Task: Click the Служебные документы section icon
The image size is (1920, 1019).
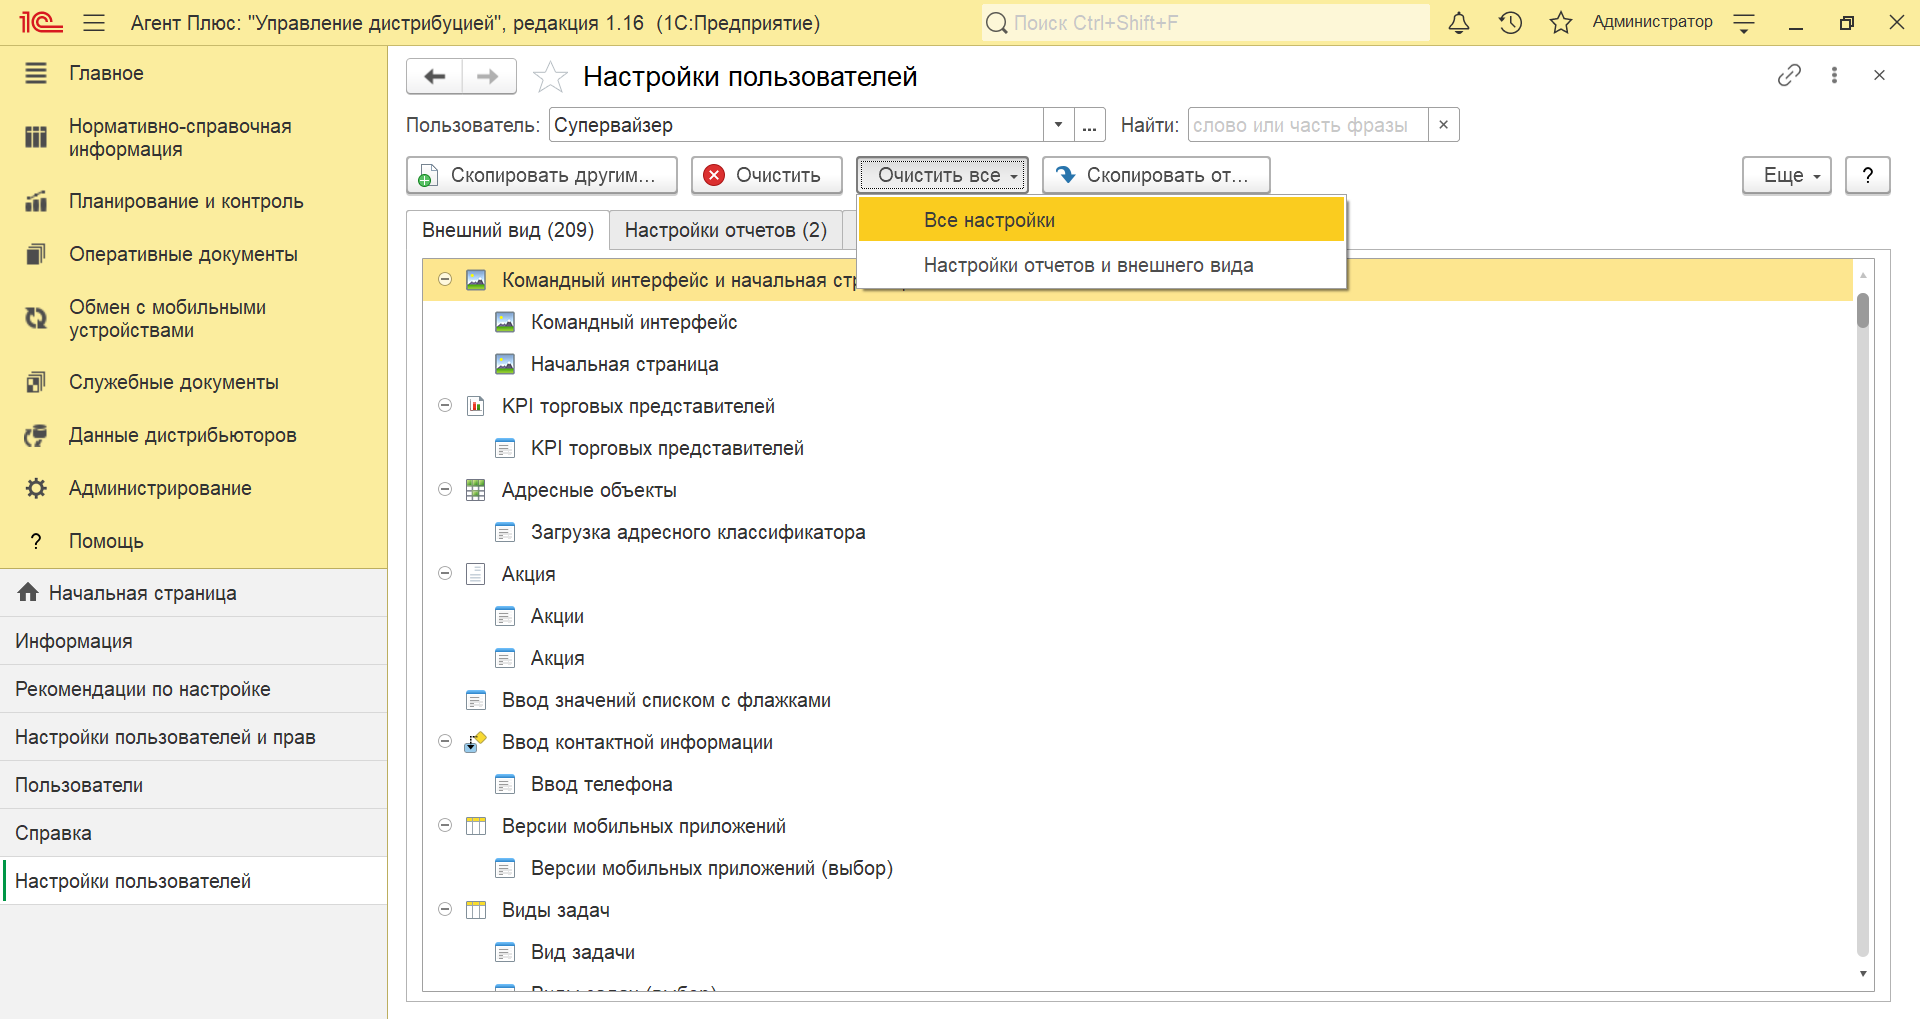Action: pyautogui.click(x=36, y=382)
